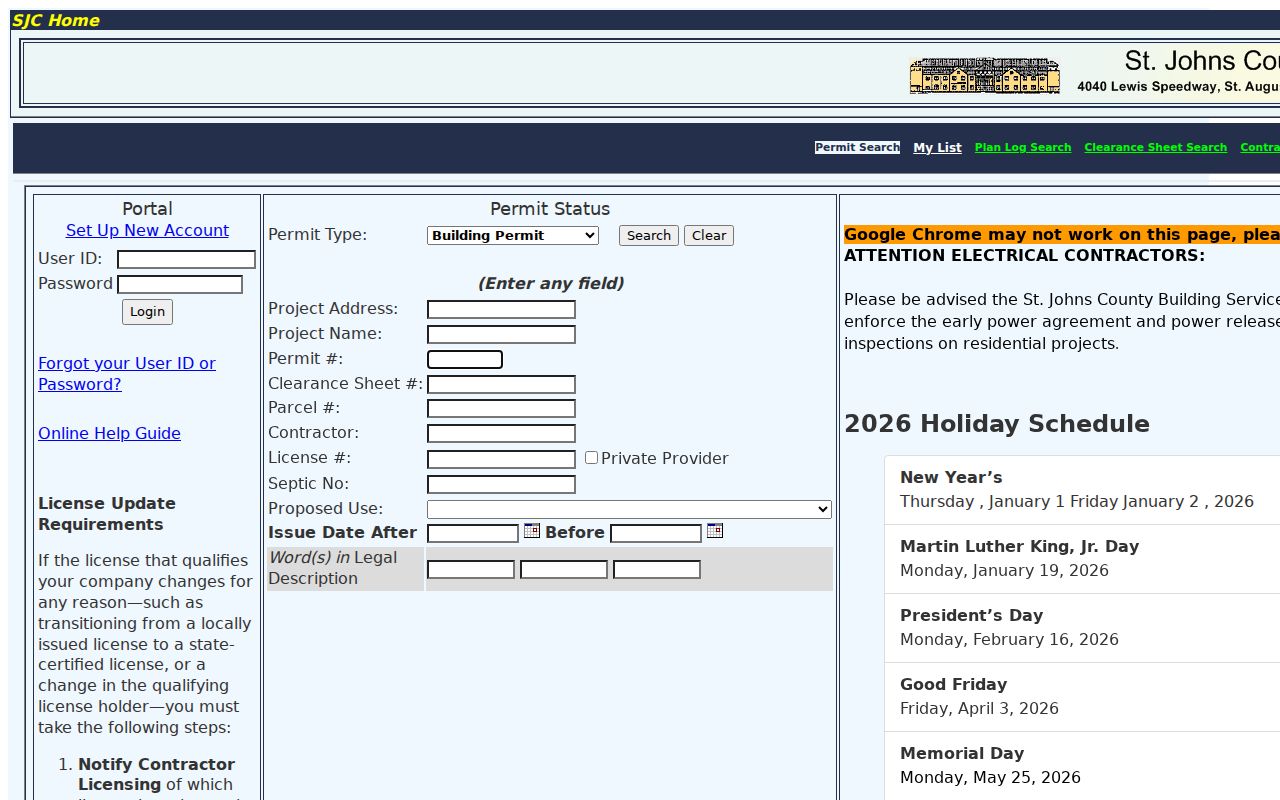Click the county building logo image
Screen dimensions: 1280x800
[984, 76]
